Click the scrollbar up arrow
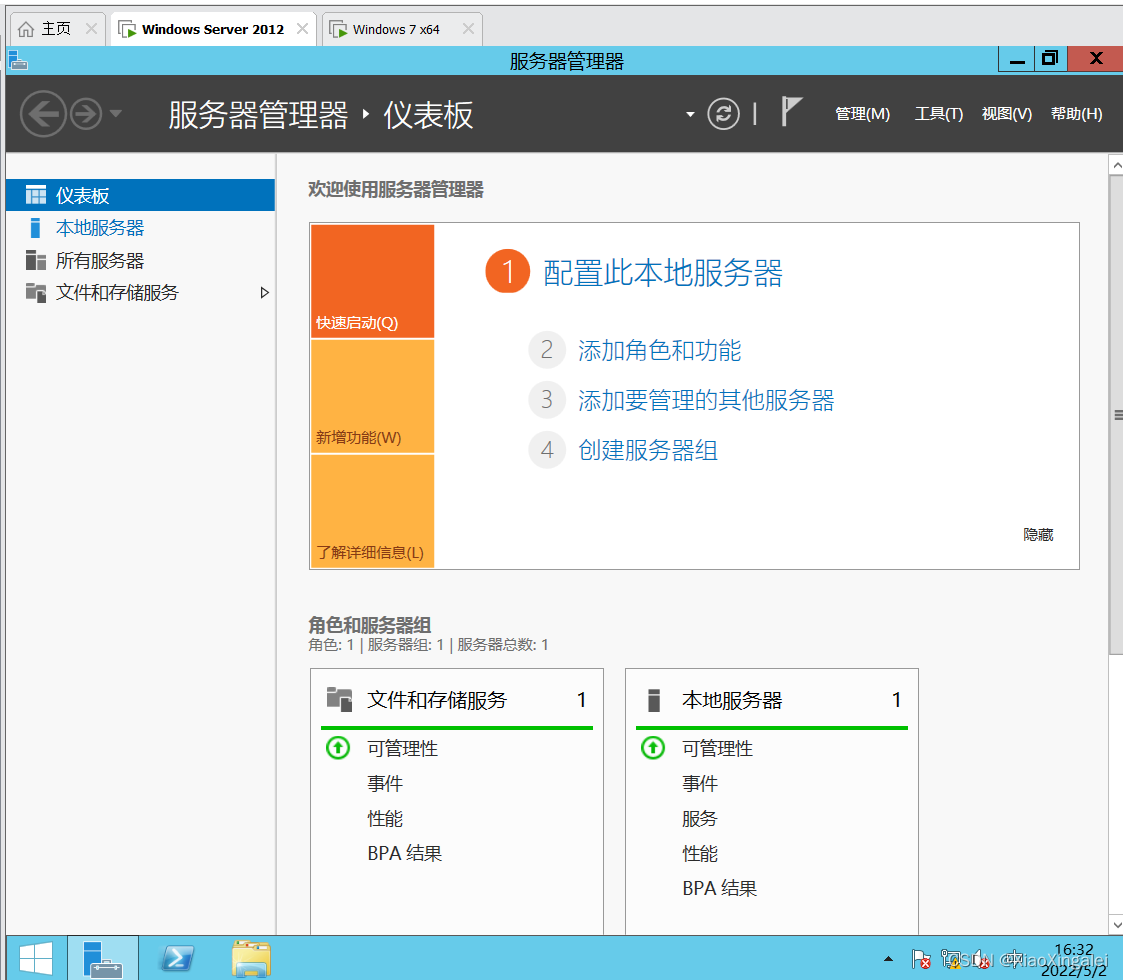 pyautogui.click(x=1116, y=165)
